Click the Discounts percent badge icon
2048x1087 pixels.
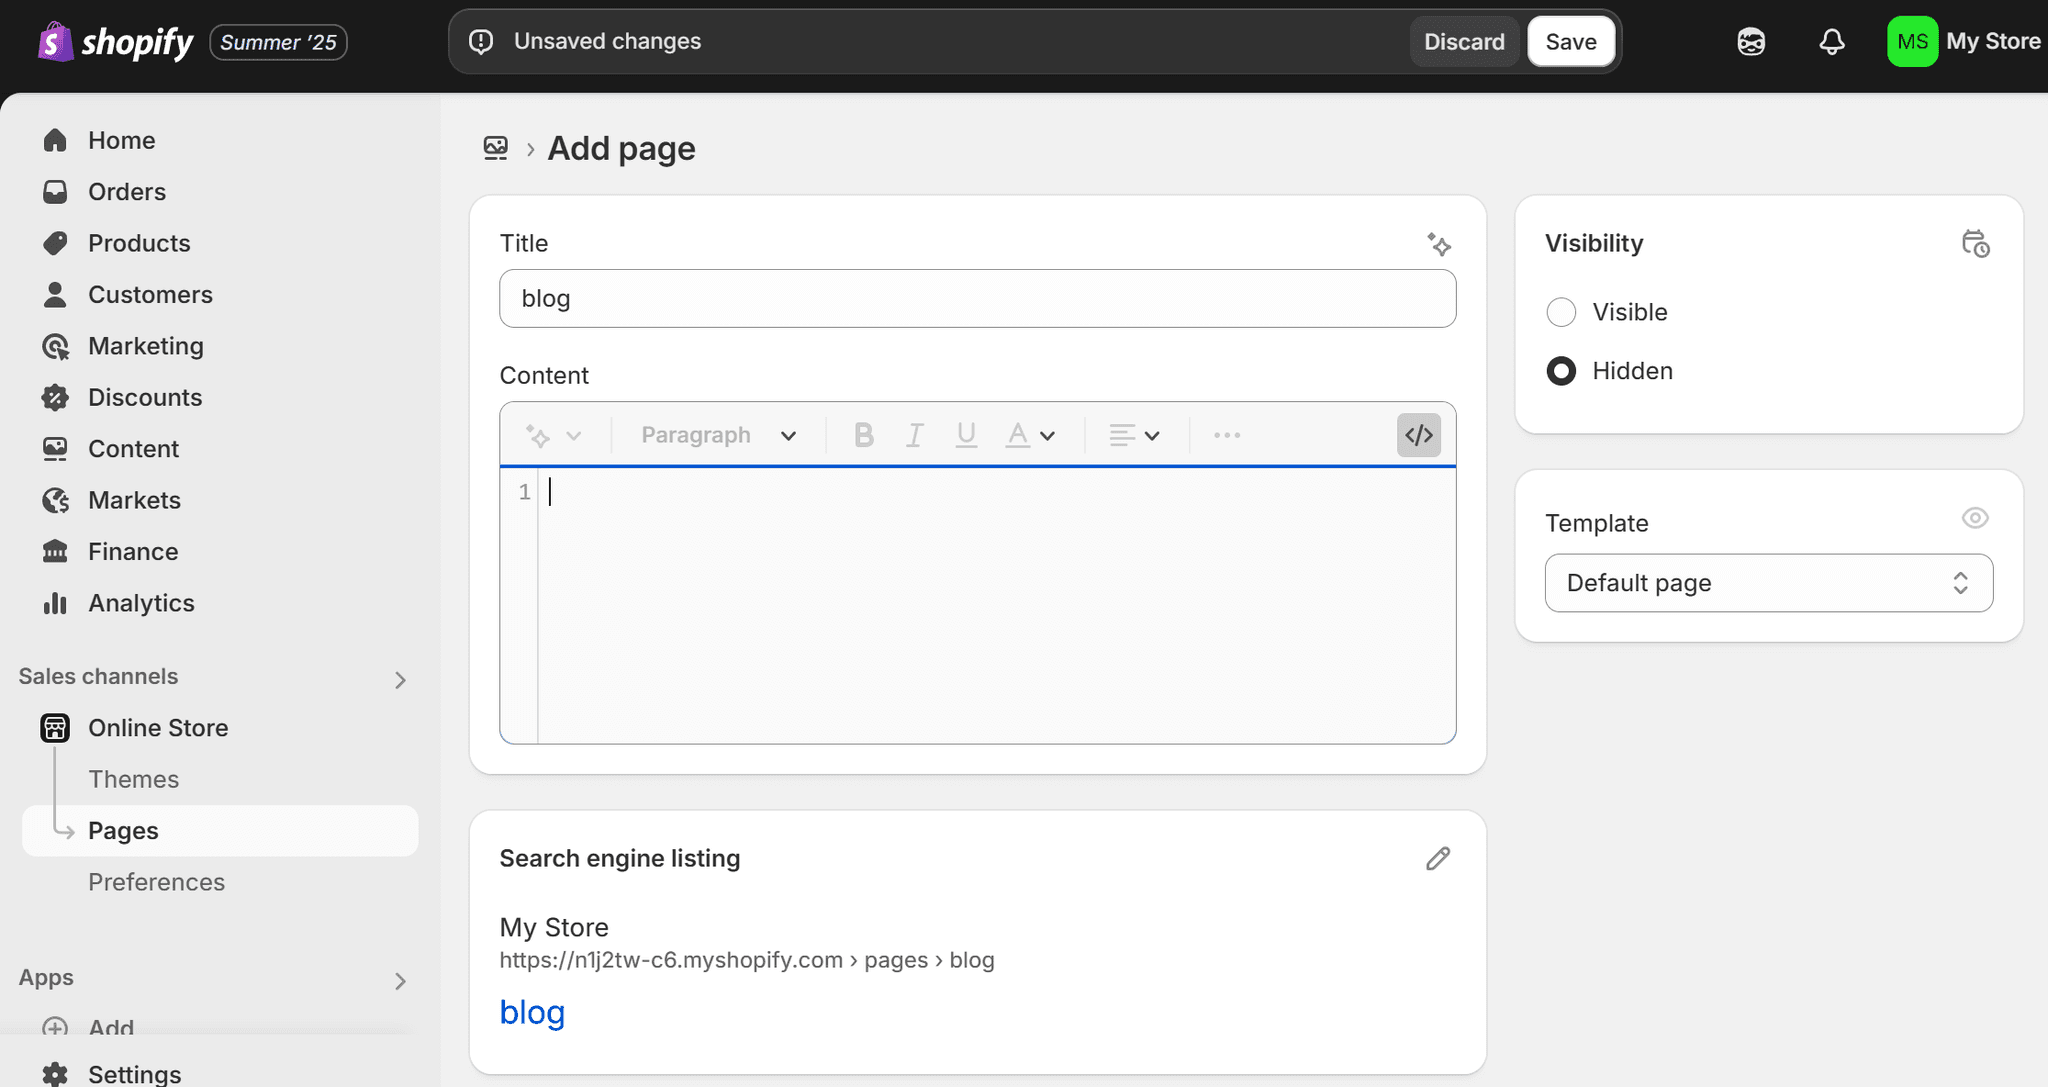(55, 397)
